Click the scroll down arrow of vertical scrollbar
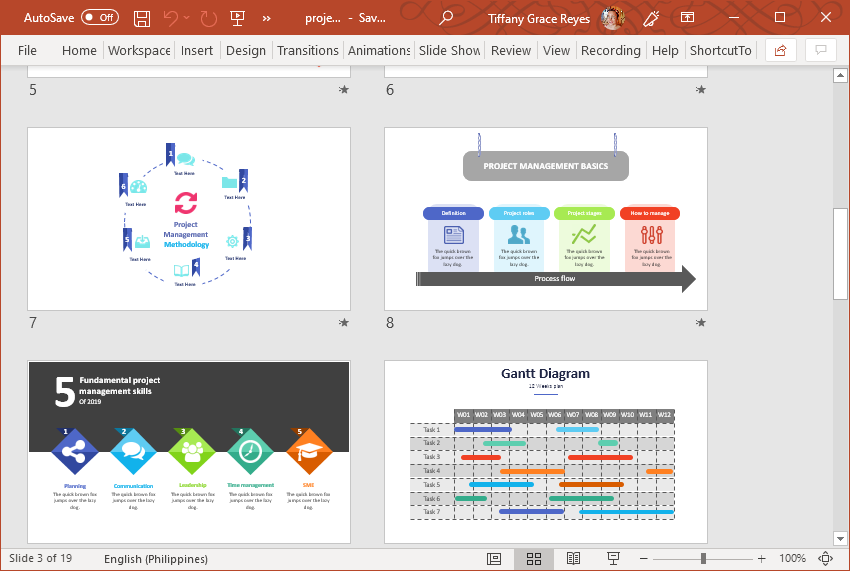The width and height of the screenshot is (850, 571). click(x=840, y=535)
